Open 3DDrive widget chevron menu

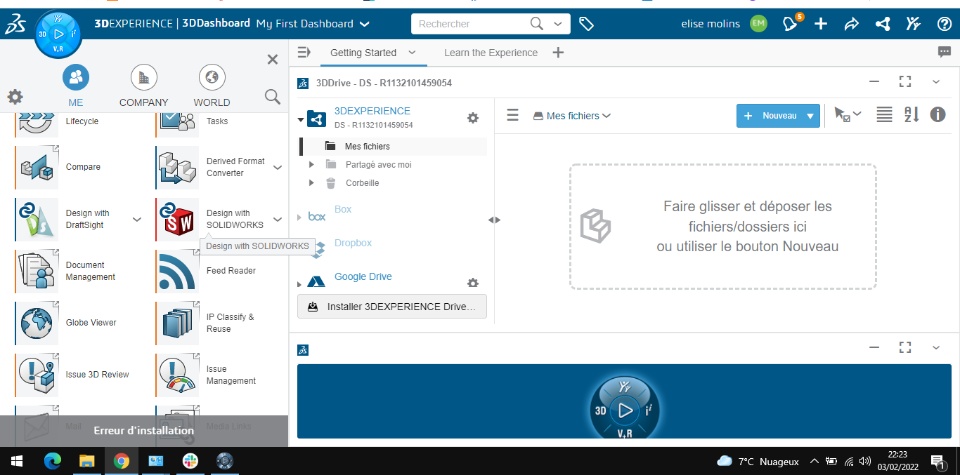[936, 81]
